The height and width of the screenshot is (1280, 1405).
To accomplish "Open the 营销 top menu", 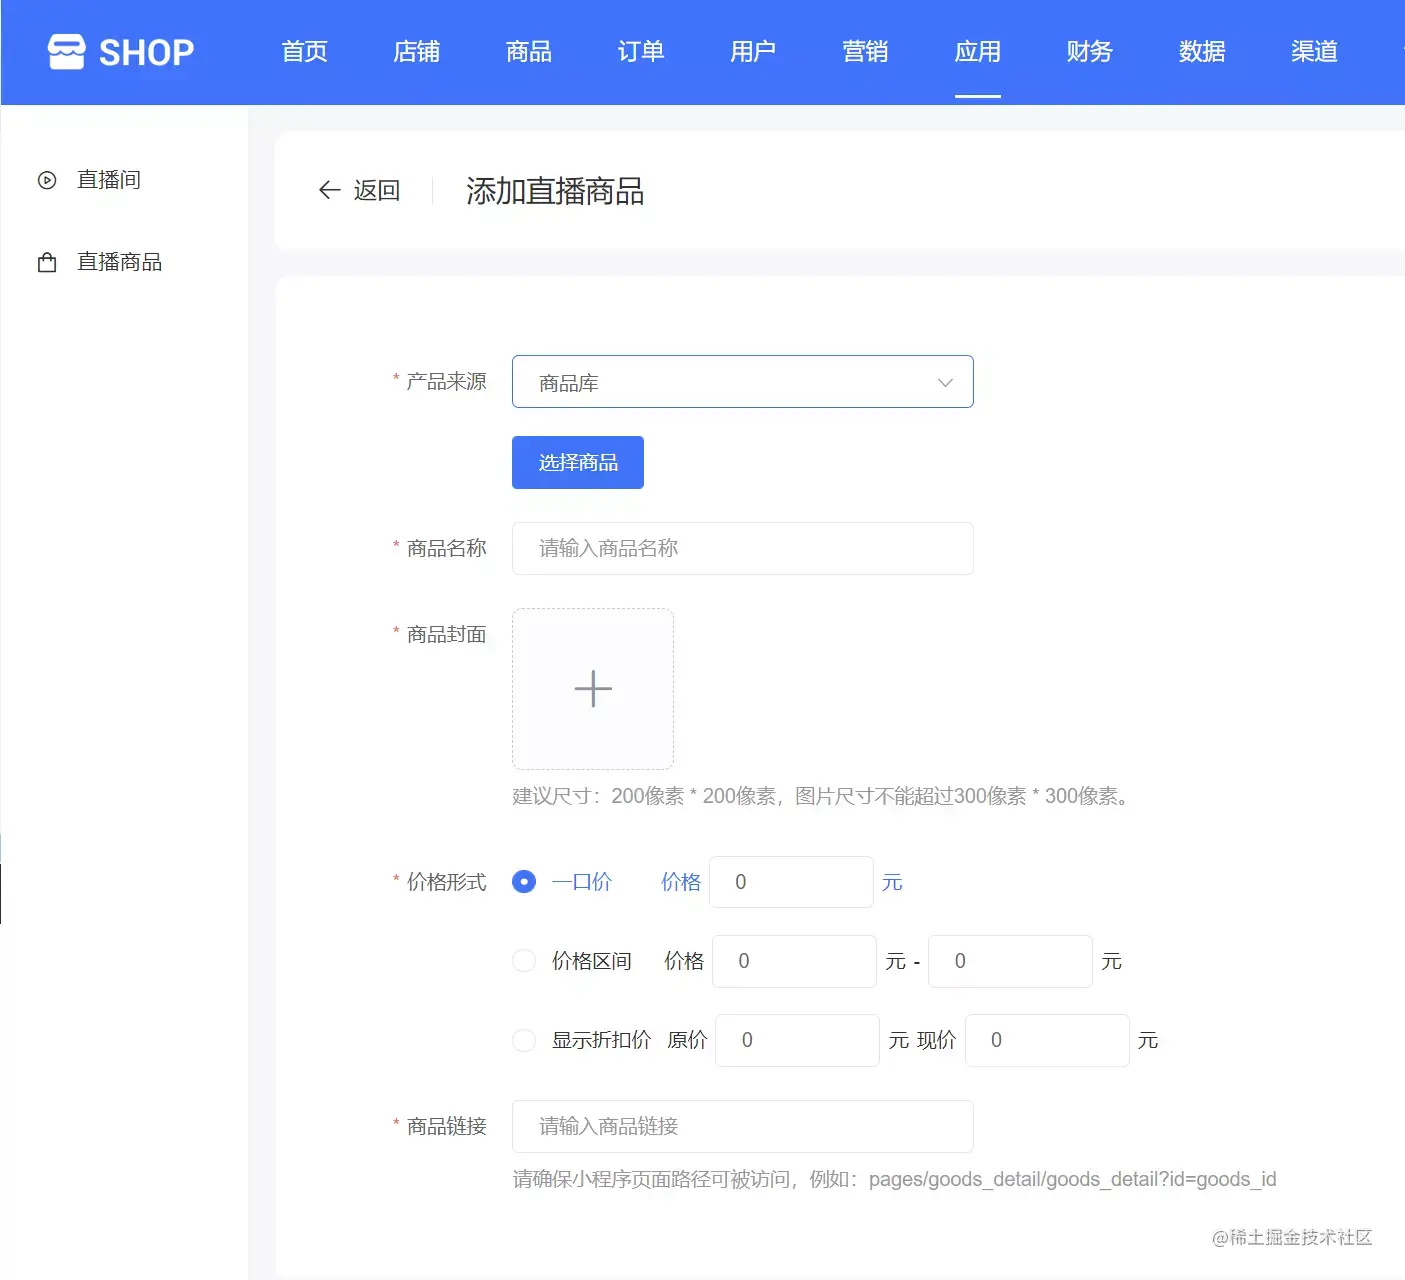I will coord(866,52).
